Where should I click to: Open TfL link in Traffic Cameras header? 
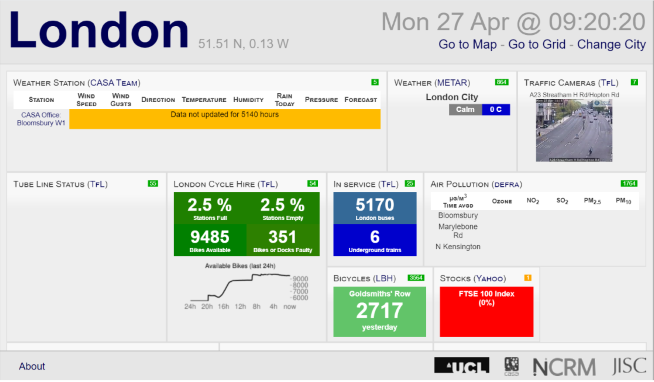(x=608, y=83)
